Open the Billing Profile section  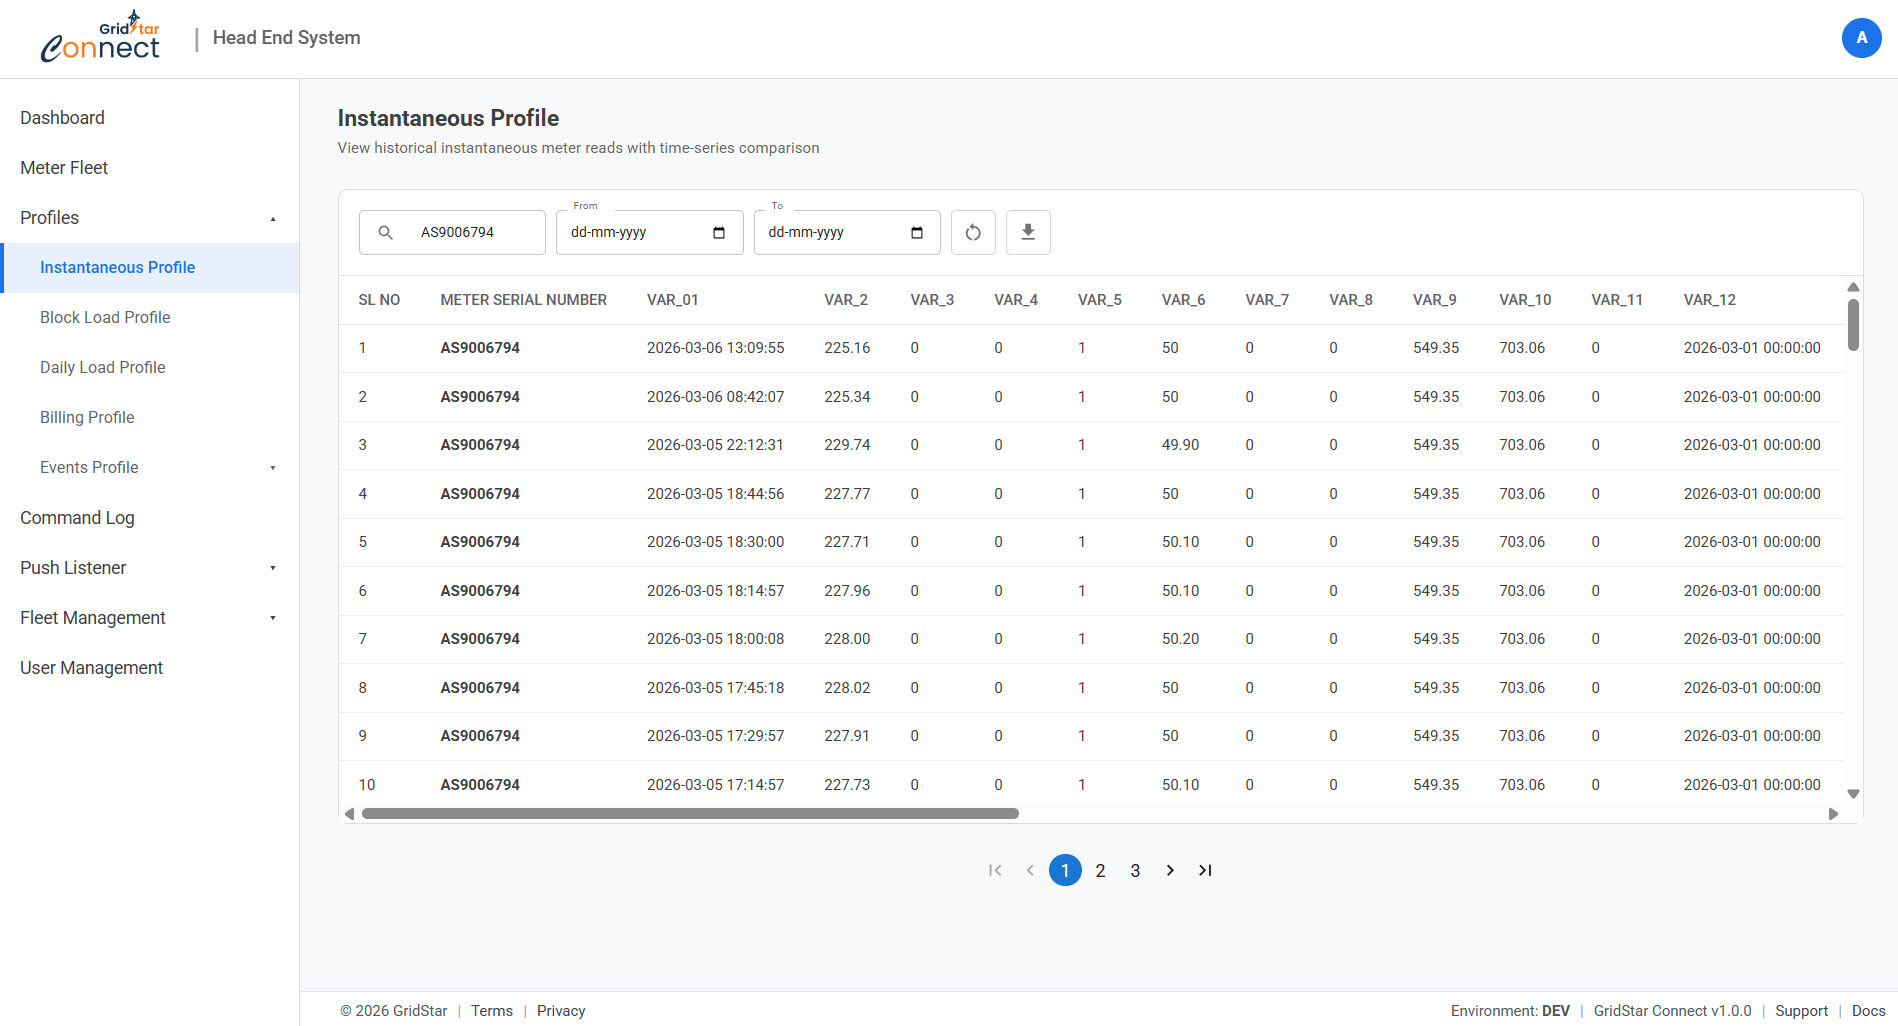click(x=87, y=417)
